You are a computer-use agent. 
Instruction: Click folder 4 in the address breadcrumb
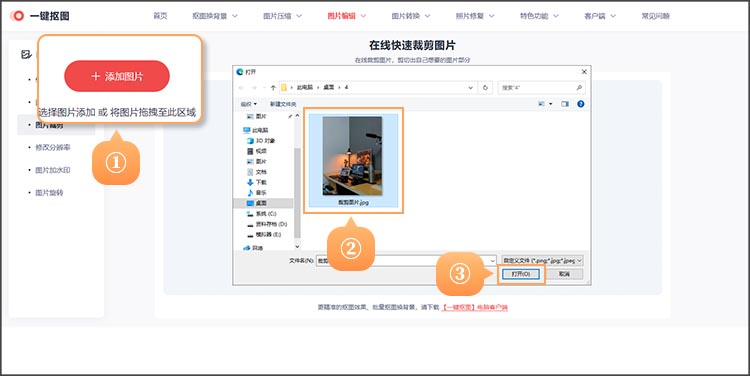point(346,88)
